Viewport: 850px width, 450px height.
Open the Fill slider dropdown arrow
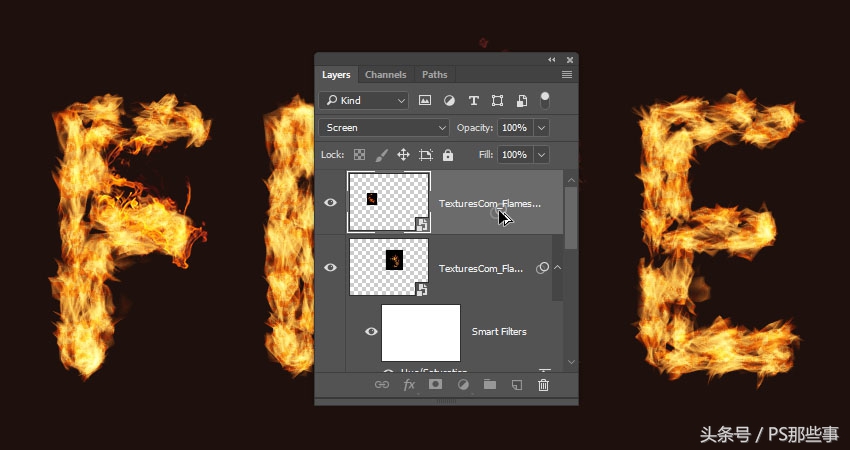[541, 155]
